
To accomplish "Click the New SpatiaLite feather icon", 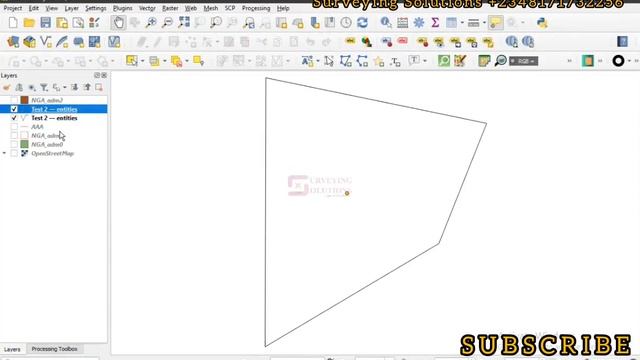I will 62,42.
